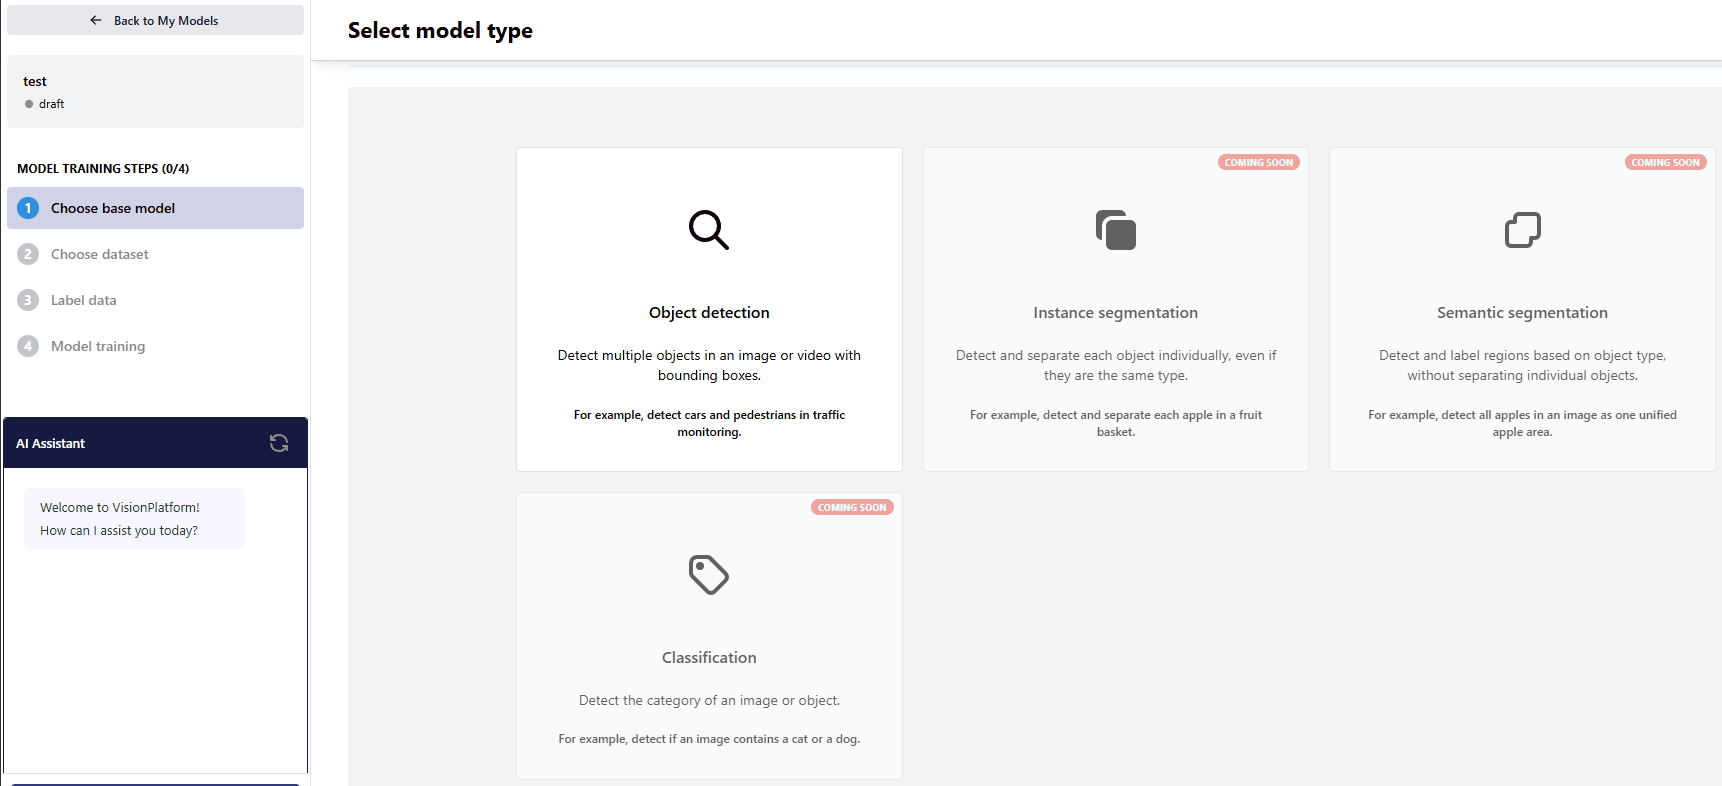Click the Object detection magnifier icon
This screenshot has width=1722, height=786.
pyautogui.click(x=708, y=230)
